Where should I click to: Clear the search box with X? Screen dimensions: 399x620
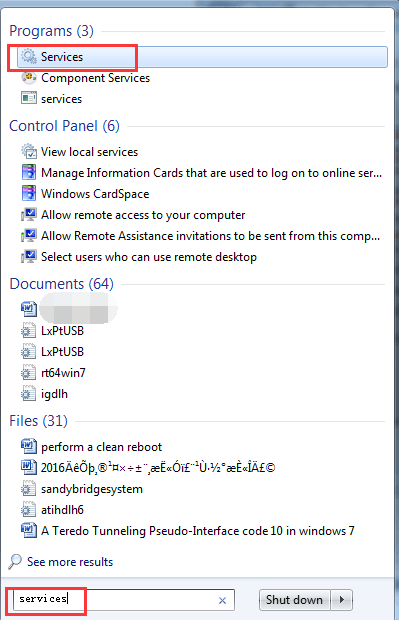pos(223,600)
